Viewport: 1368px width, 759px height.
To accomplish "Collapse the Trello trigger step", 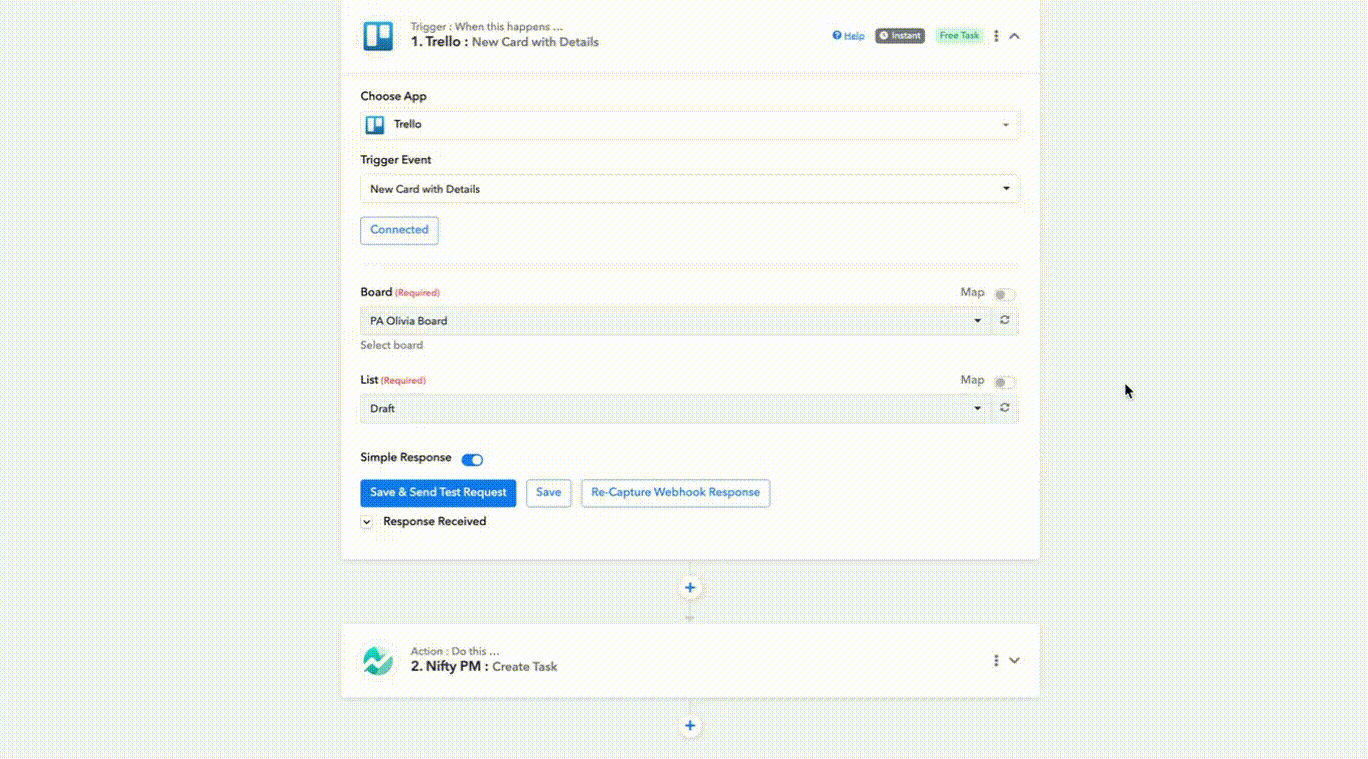I will pyautogui.click(x=1015, y=36).
